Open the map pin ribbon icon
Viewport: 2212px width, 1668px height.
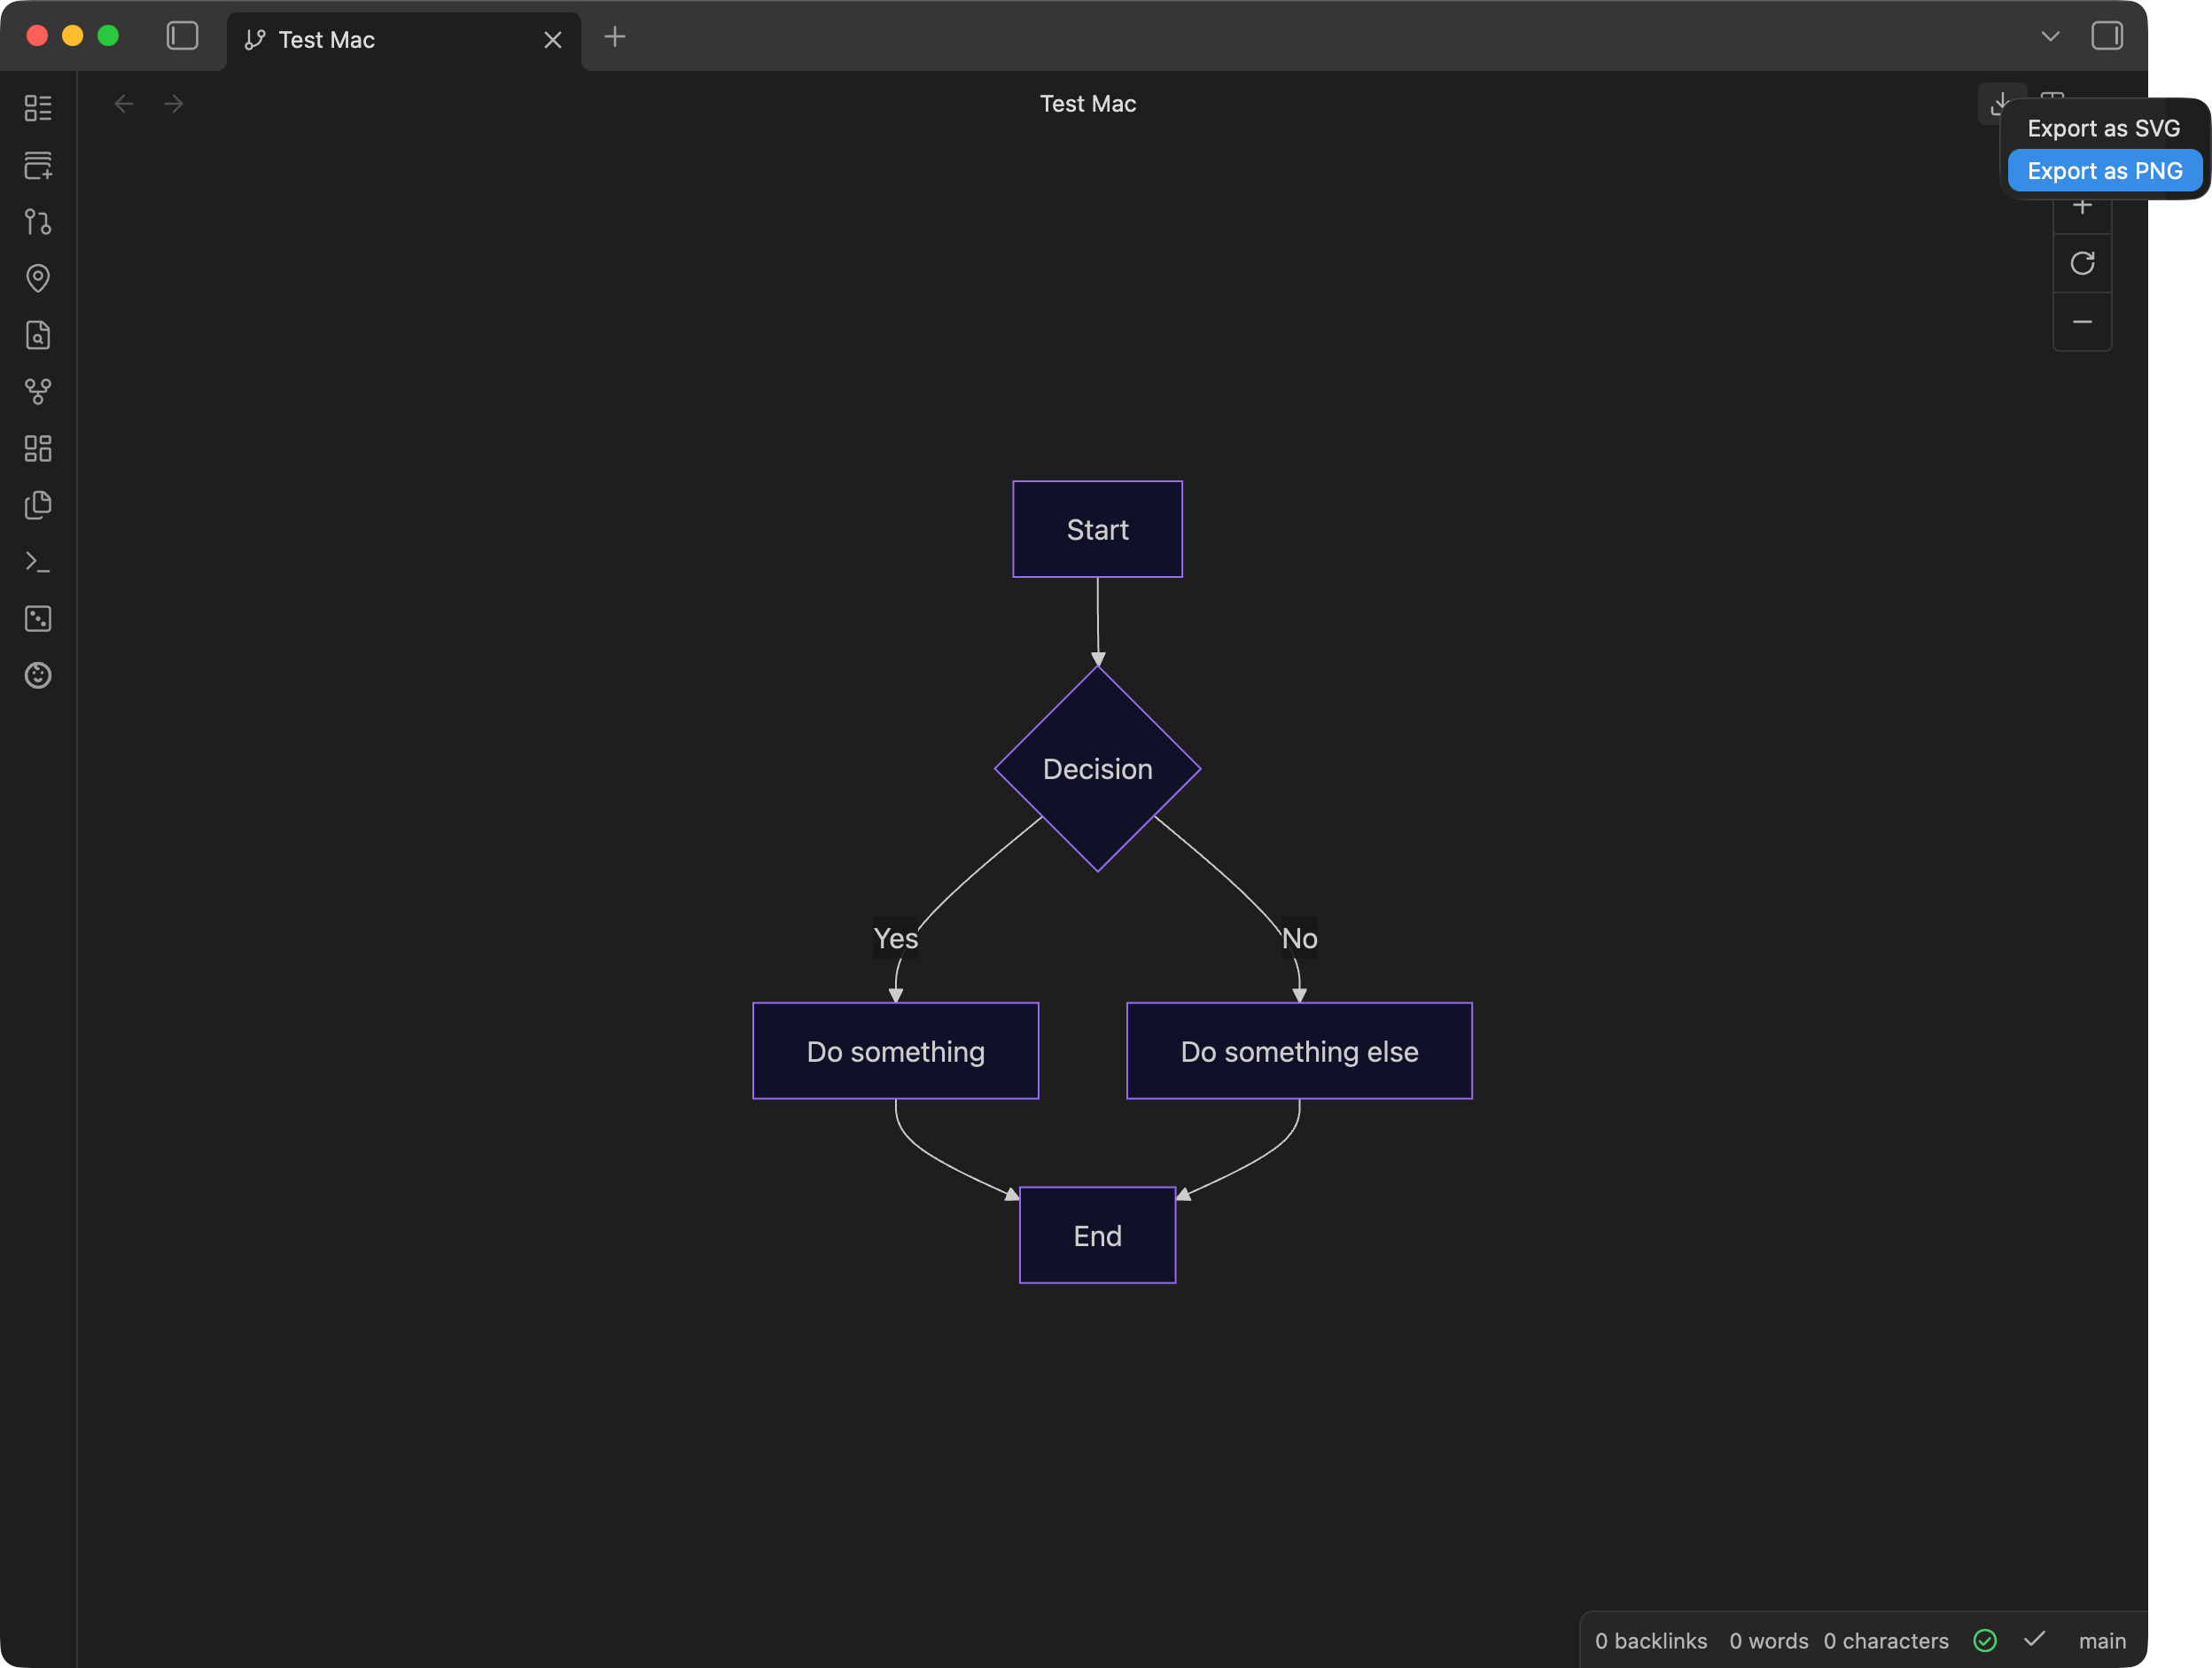(x=38, y=278)
